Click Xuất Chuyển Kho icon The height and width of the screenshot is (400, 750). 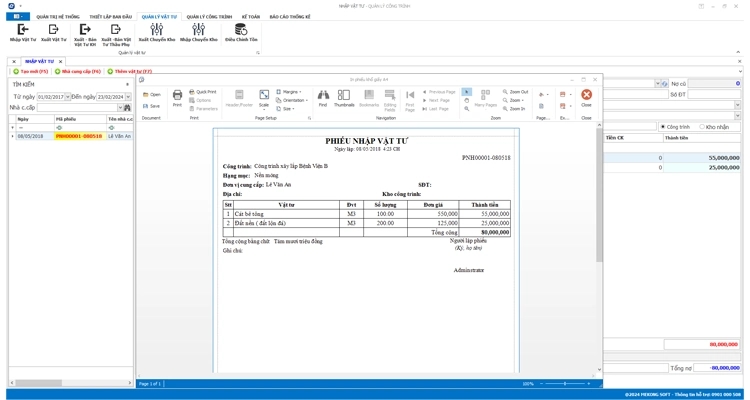pos(157,33)
